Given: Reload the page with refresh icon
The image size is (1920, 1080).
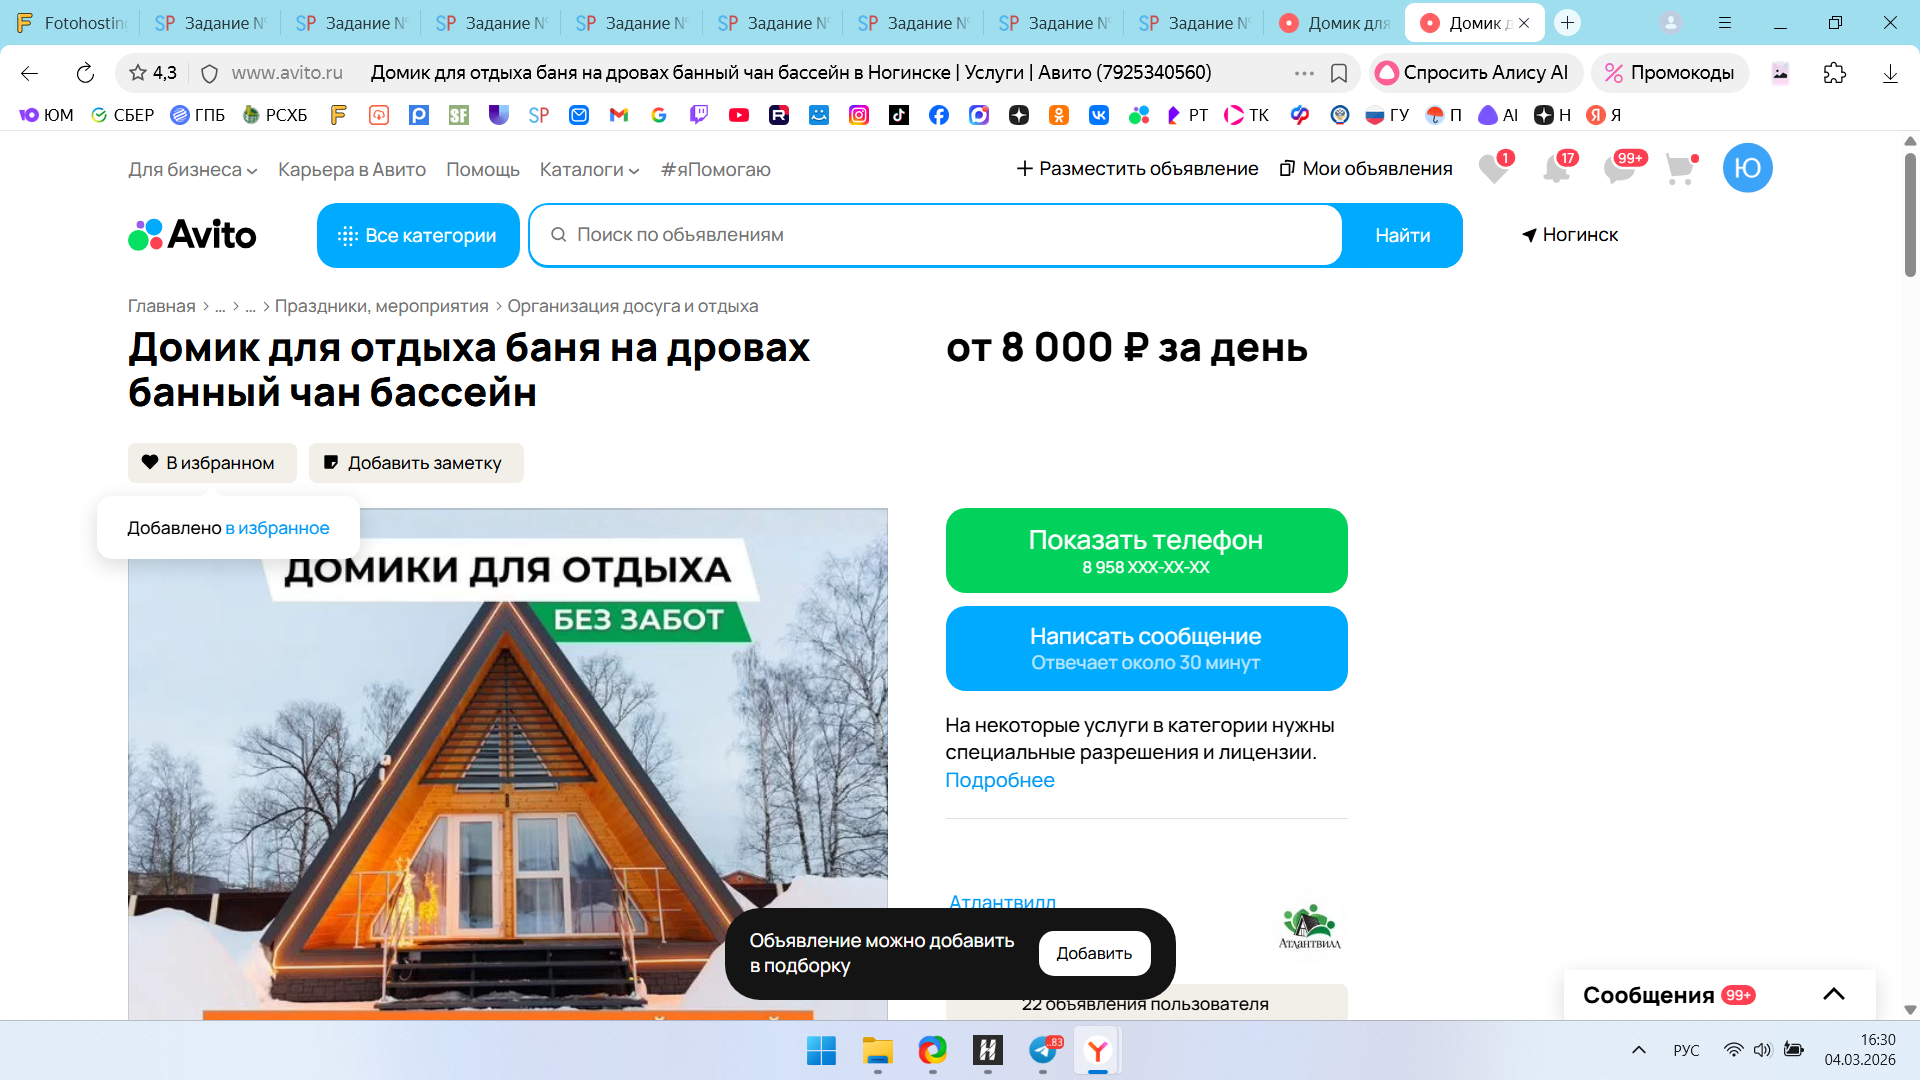Looking at the screenshot, I should click(85, 73).
